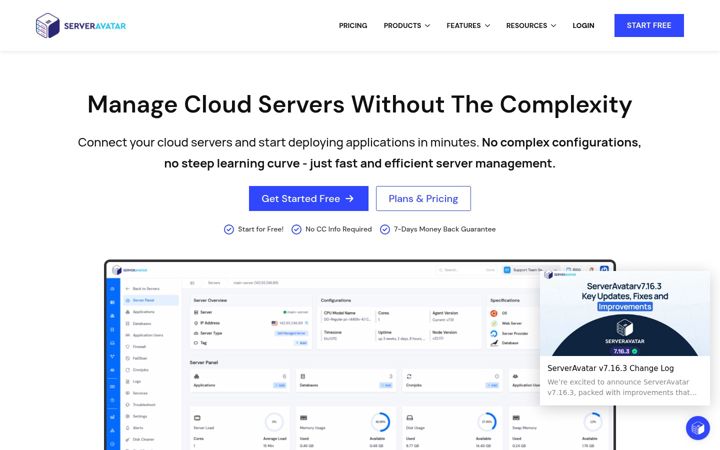This screenshot has width=720, height=450.
Task: Select Troubleshoot in dashboard sidebar
Action: (x=141, y=405)
